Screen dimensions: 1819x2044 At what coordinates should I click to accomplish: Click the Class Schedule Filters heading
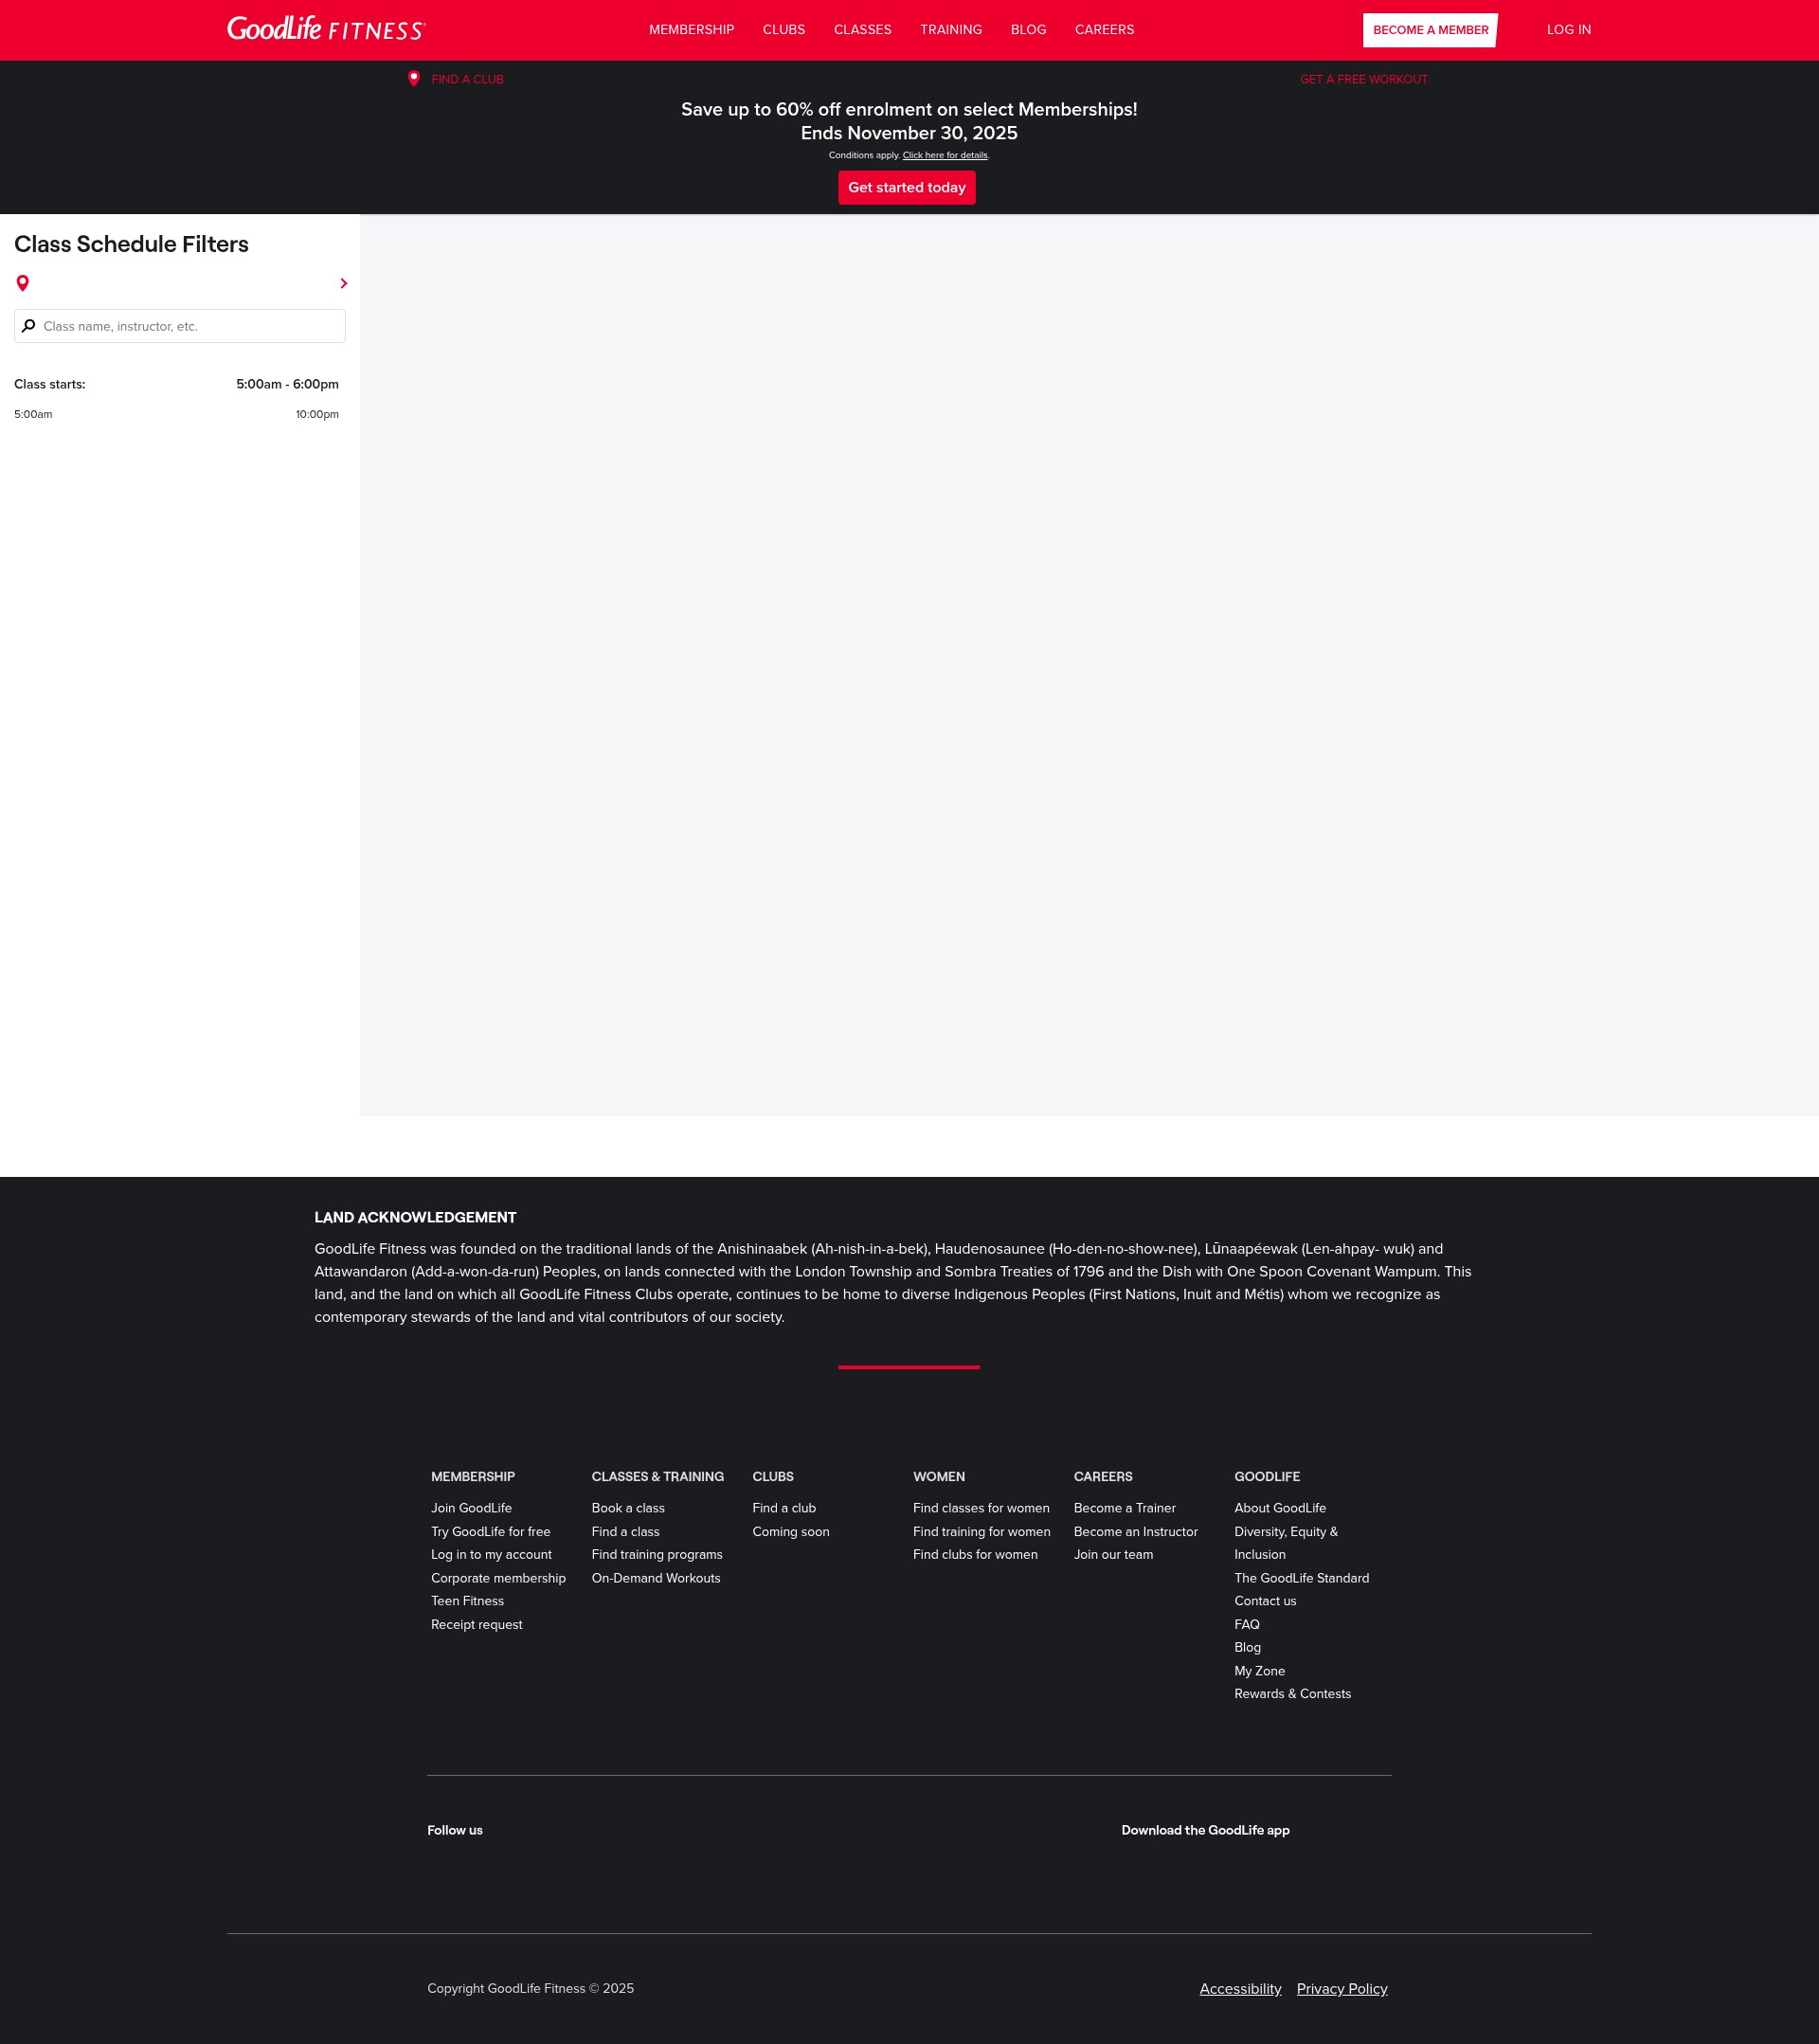[x=131, y=244]
